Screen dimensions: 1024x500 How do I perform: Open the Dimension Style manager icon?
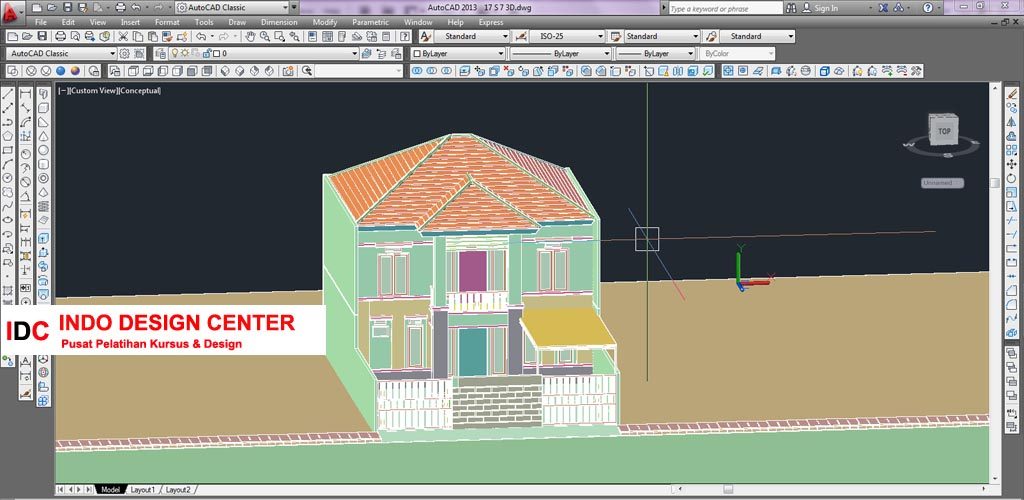pyautogui.click(x=522, y=37)
